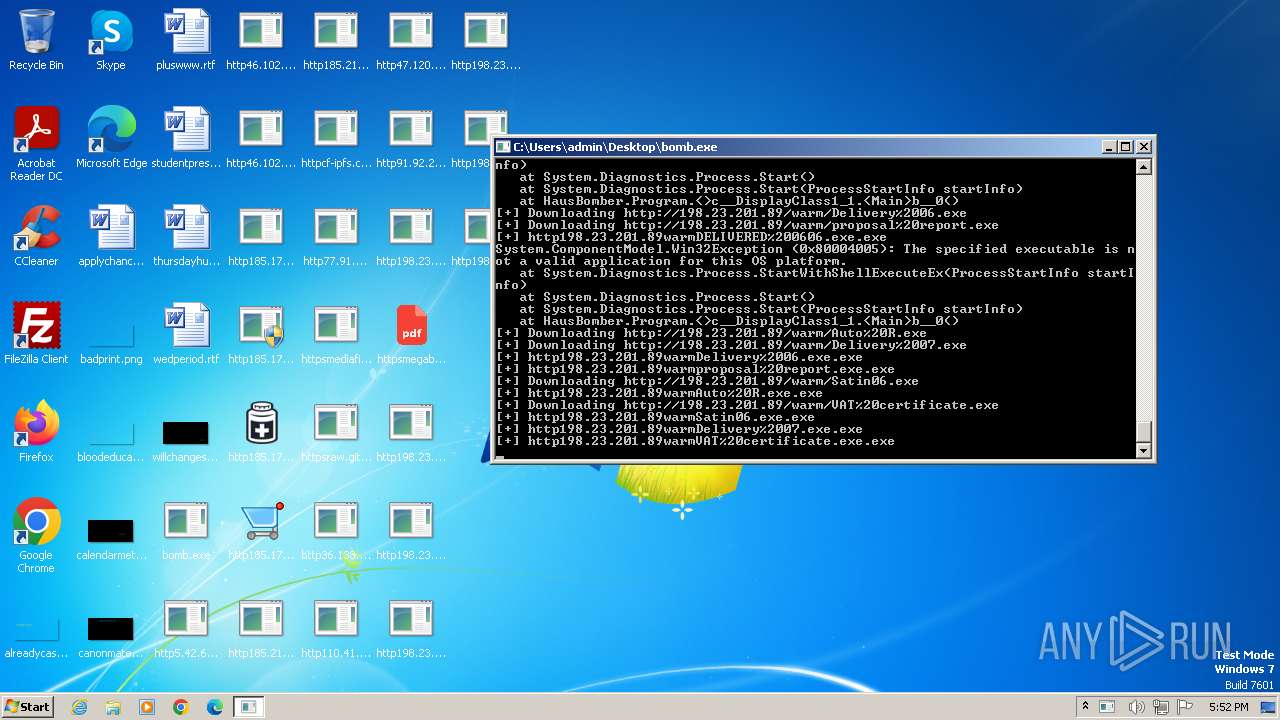Screen dimensions: 1280x720
Task: Open Internet Explorer from the taskbar
Action: click(80, 707)
